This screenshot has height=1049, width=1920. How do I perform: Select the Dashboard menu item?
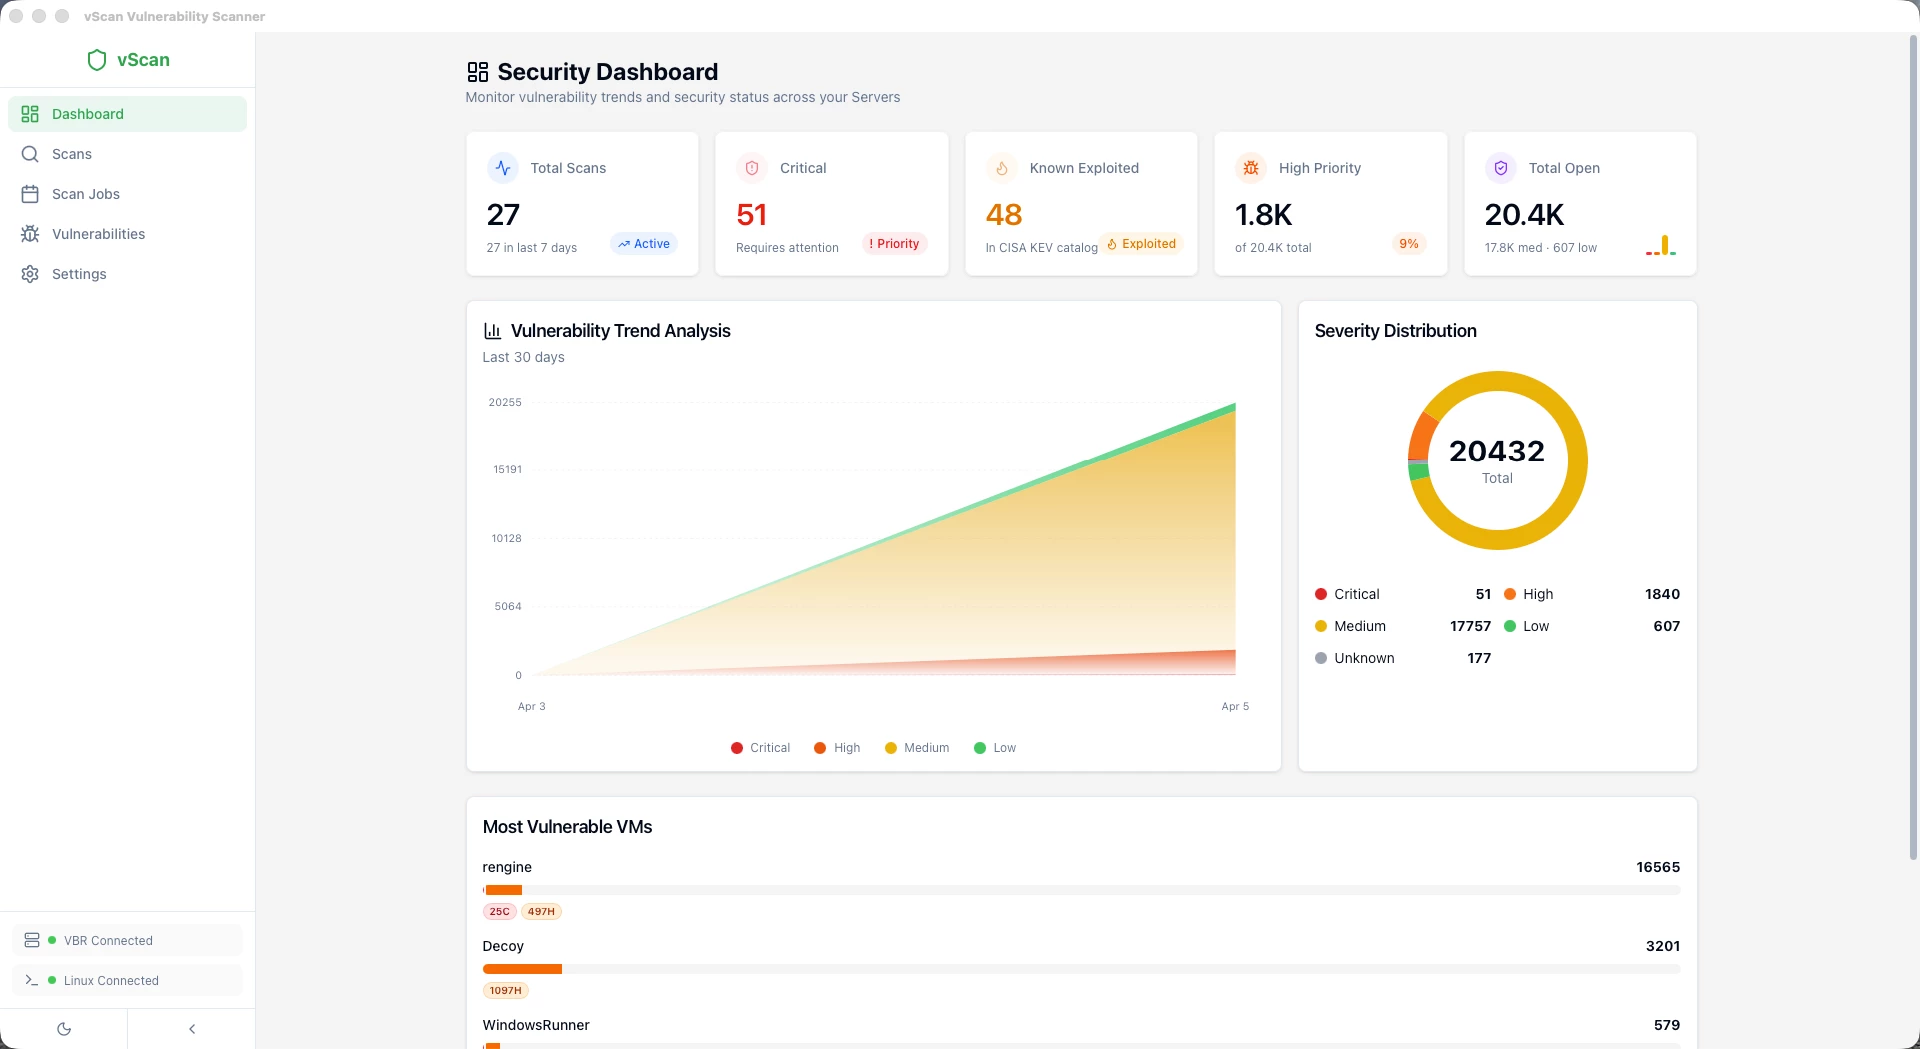point(127,114)
